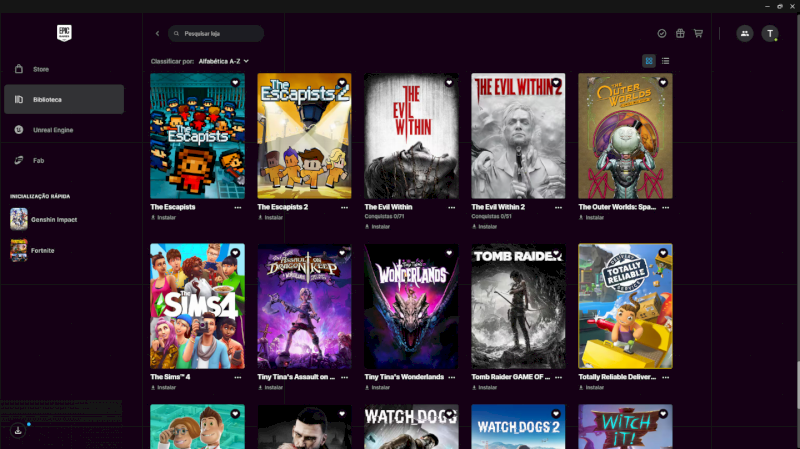Open Tomb Raider cover thumbnail
Viewport: 800px width, 449px height.
coord(518,306)
